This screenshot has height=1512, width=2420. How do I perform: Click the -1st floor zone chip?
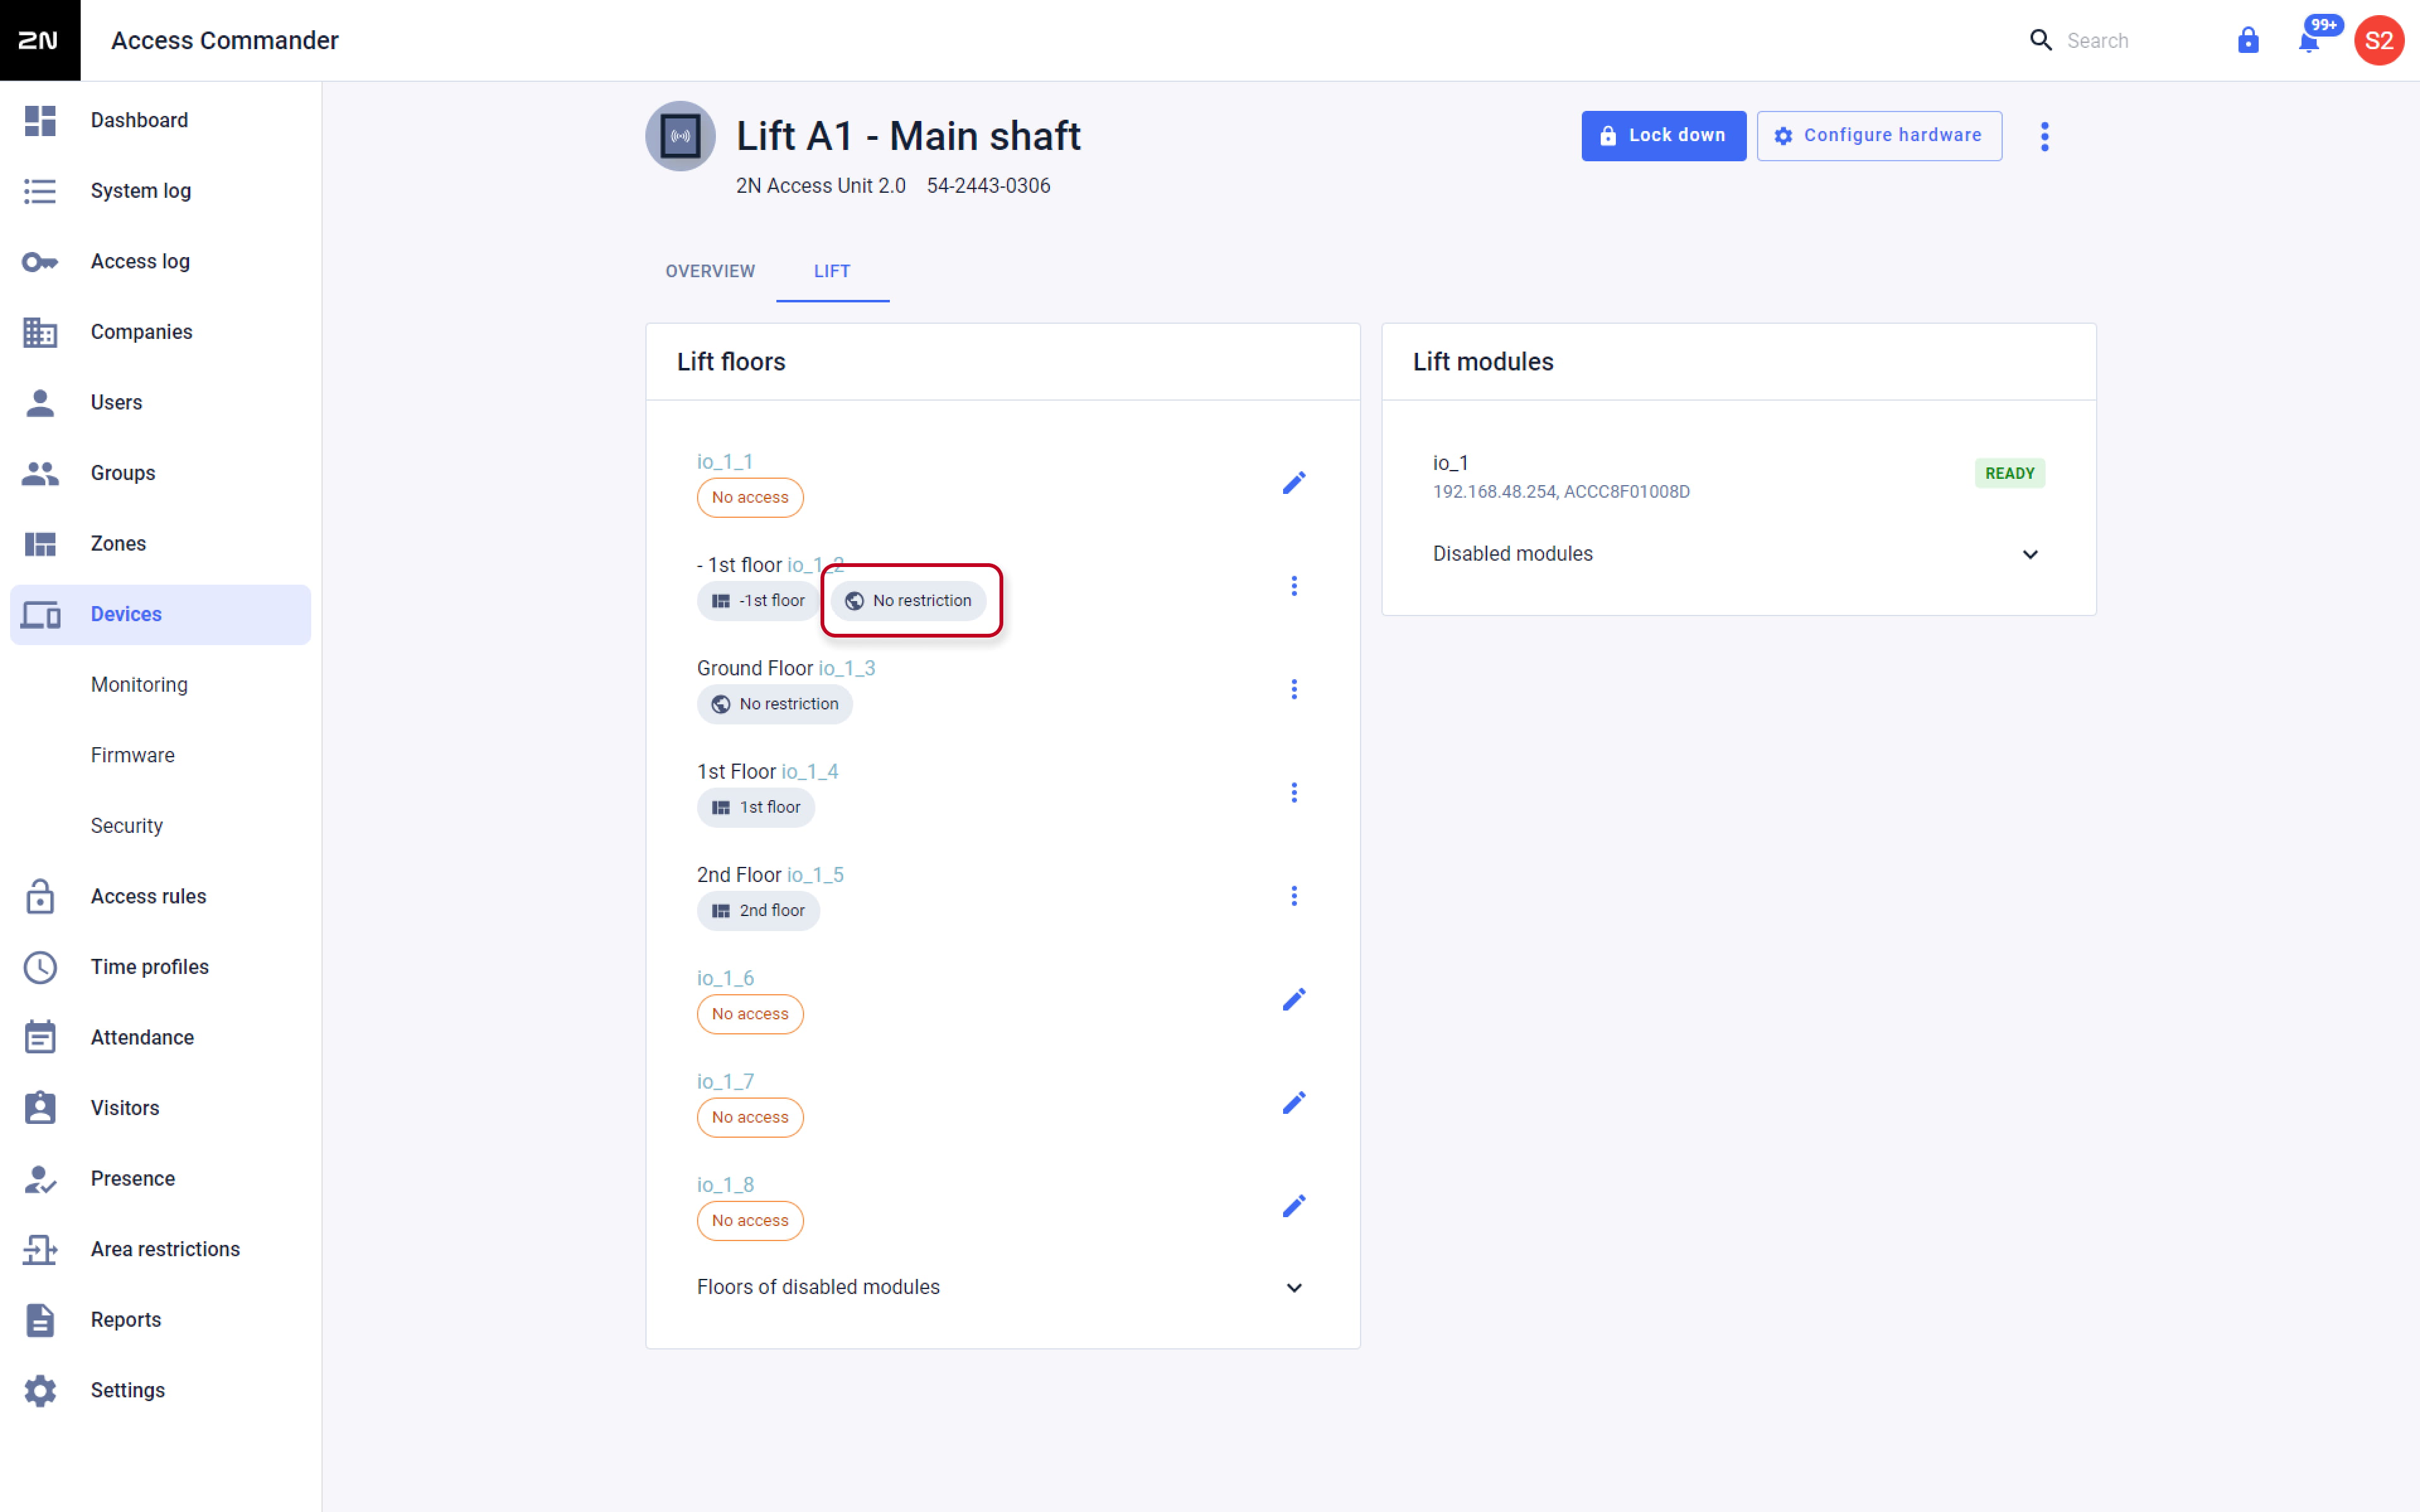coord(758,601)
